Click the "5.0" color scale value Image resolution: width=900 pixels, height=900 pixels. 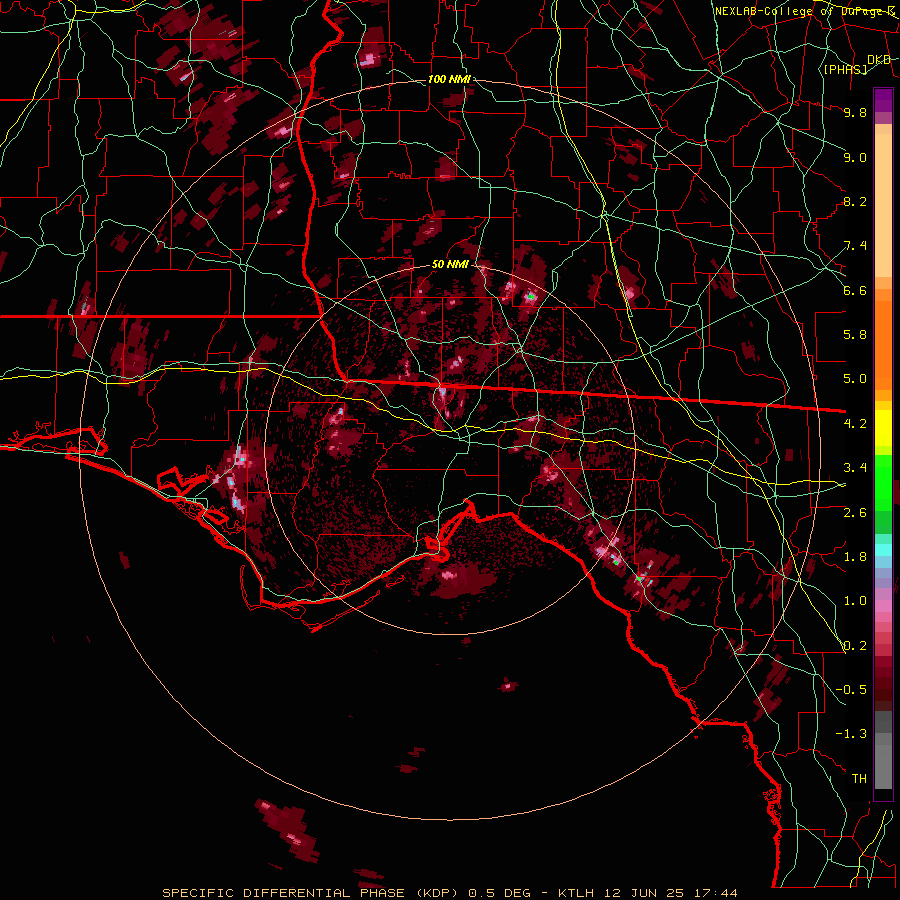[855, 379]
